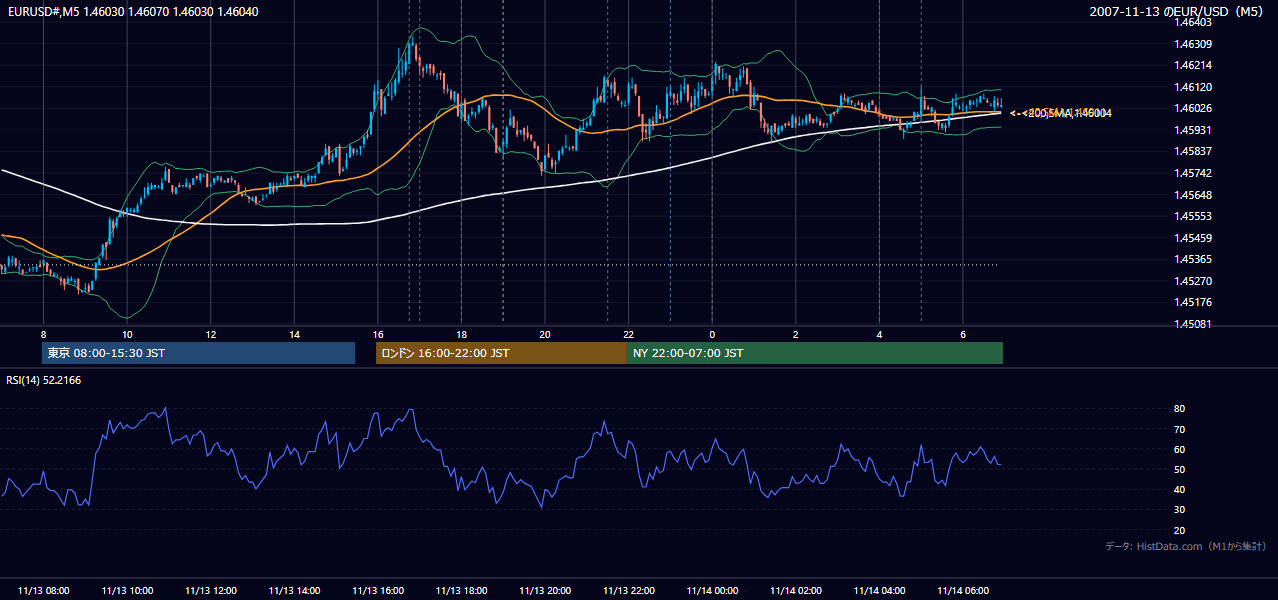This screenshot has height=600, width=1278.
Task: Click the '2007-11-13 のEUR/USD (M5)' header label
Action: coord(1179,11)
